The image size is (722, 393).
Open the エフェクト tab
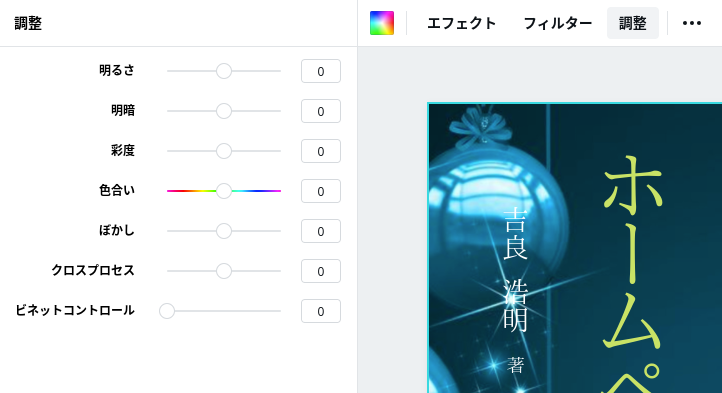(461, 23)
